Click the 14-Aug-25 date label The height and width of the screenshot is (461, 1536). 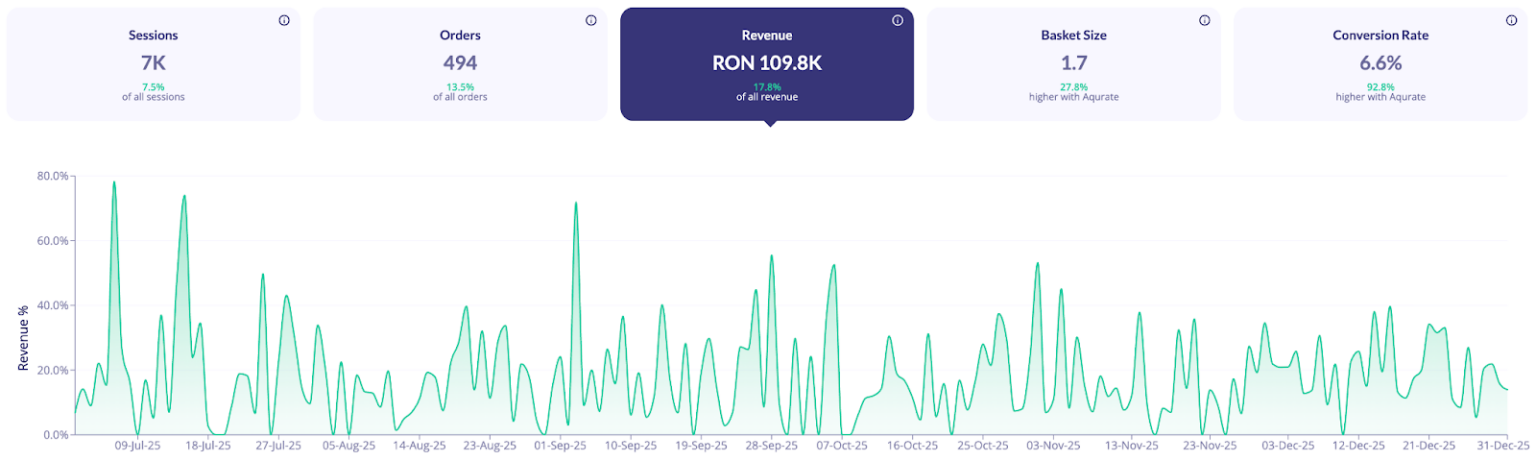point(419,446)
